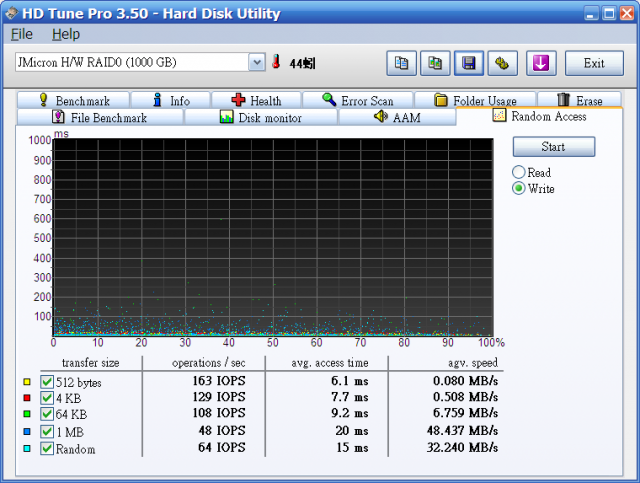This screenshot has width=640, height=483.
Task: Click the 32.240 MB/s speed value
Action: click(462, 447)
